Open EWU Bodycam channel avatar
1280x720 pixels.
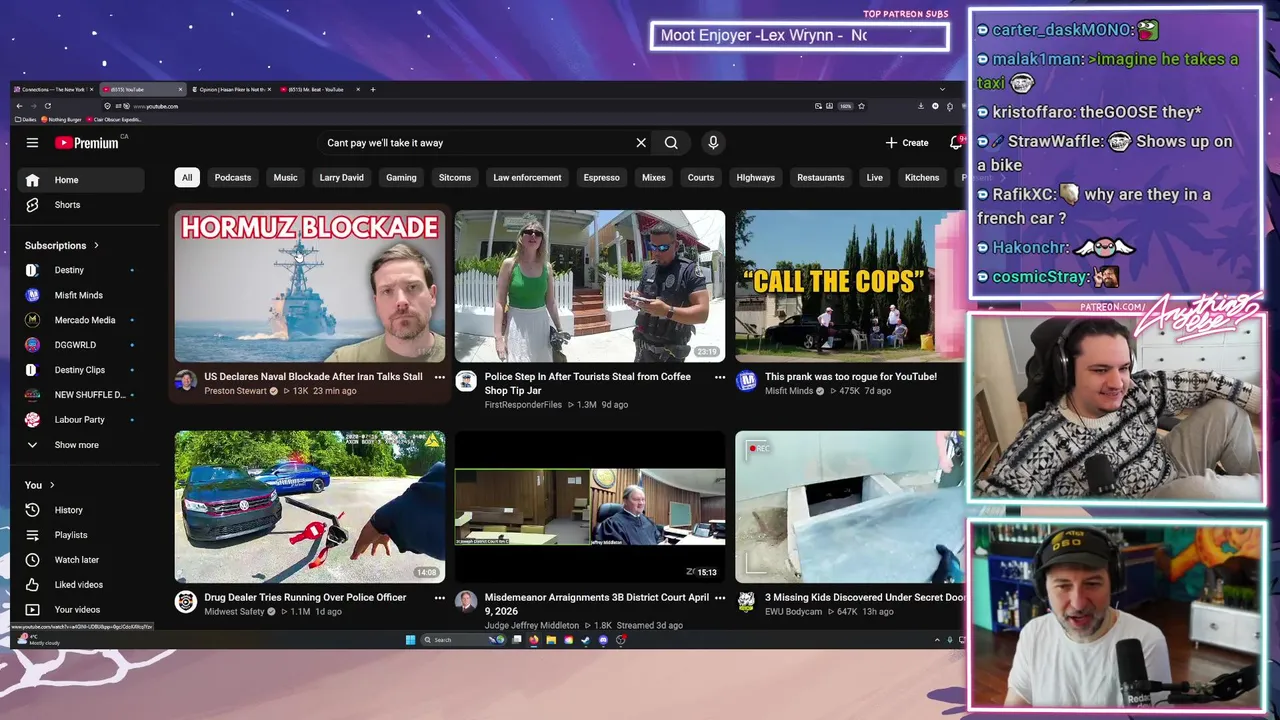[746, 601]
